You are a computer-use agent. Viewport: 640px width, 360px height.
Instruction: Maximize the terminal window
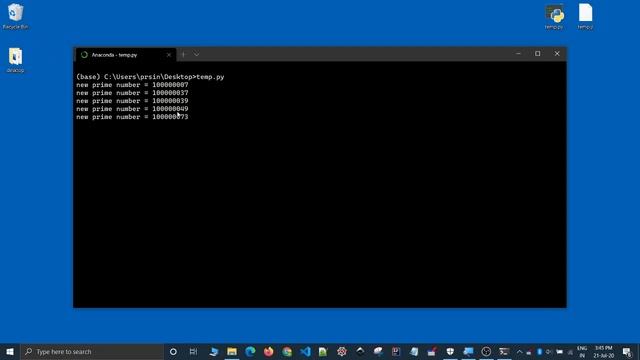coord(538,53)
